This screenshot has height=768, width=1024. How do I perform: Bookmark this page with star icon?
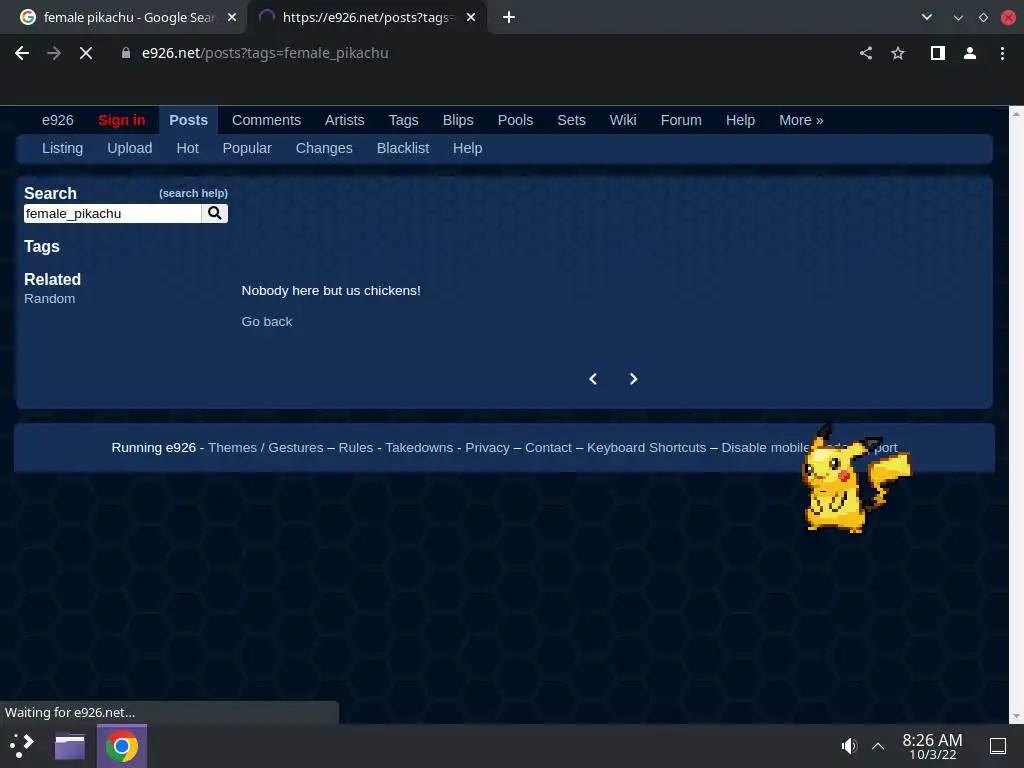(x=898, y=53)
